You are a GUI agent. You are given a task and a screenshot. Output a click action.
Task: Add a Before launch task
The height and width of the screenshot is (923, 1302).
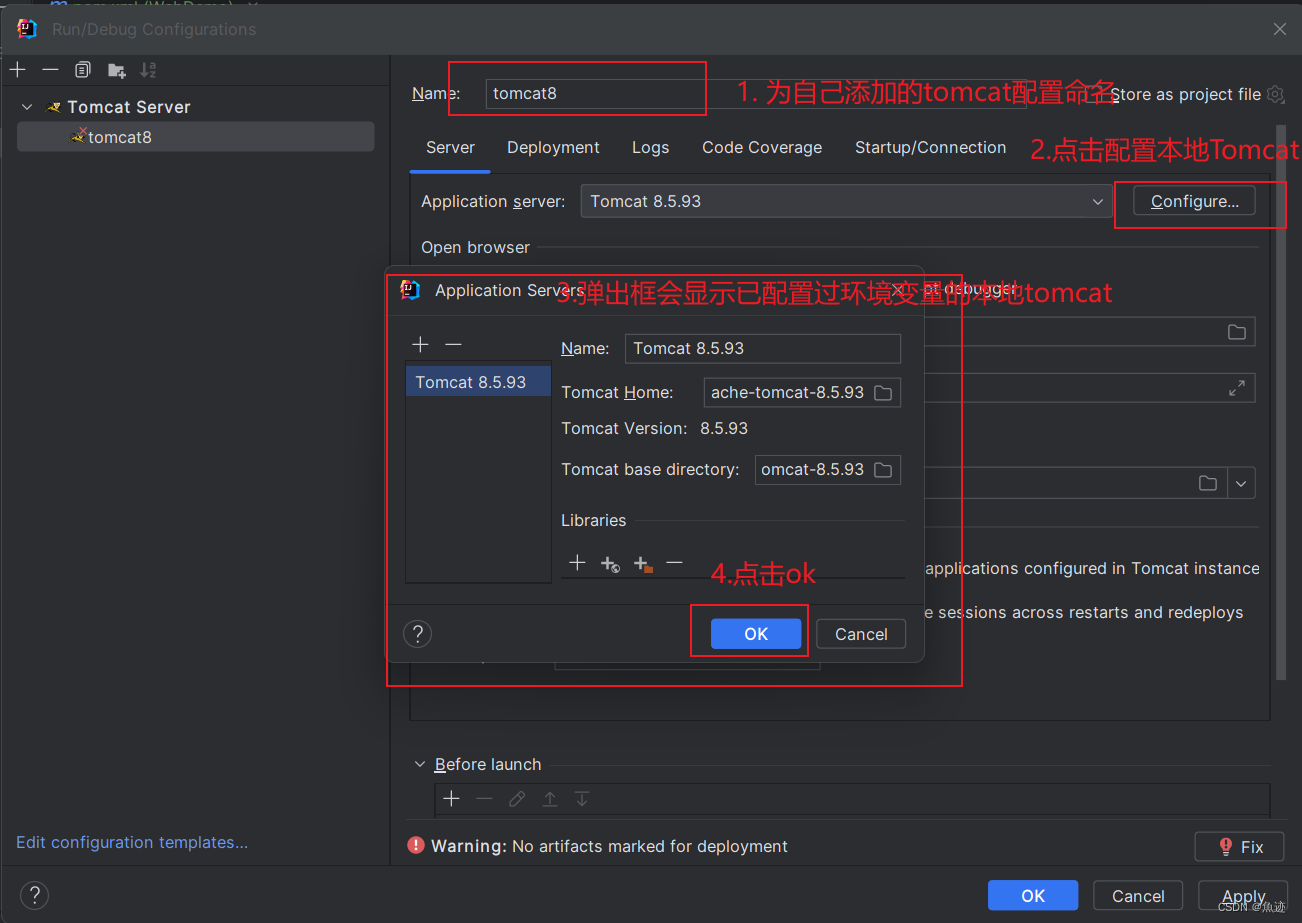click(452, 799)
